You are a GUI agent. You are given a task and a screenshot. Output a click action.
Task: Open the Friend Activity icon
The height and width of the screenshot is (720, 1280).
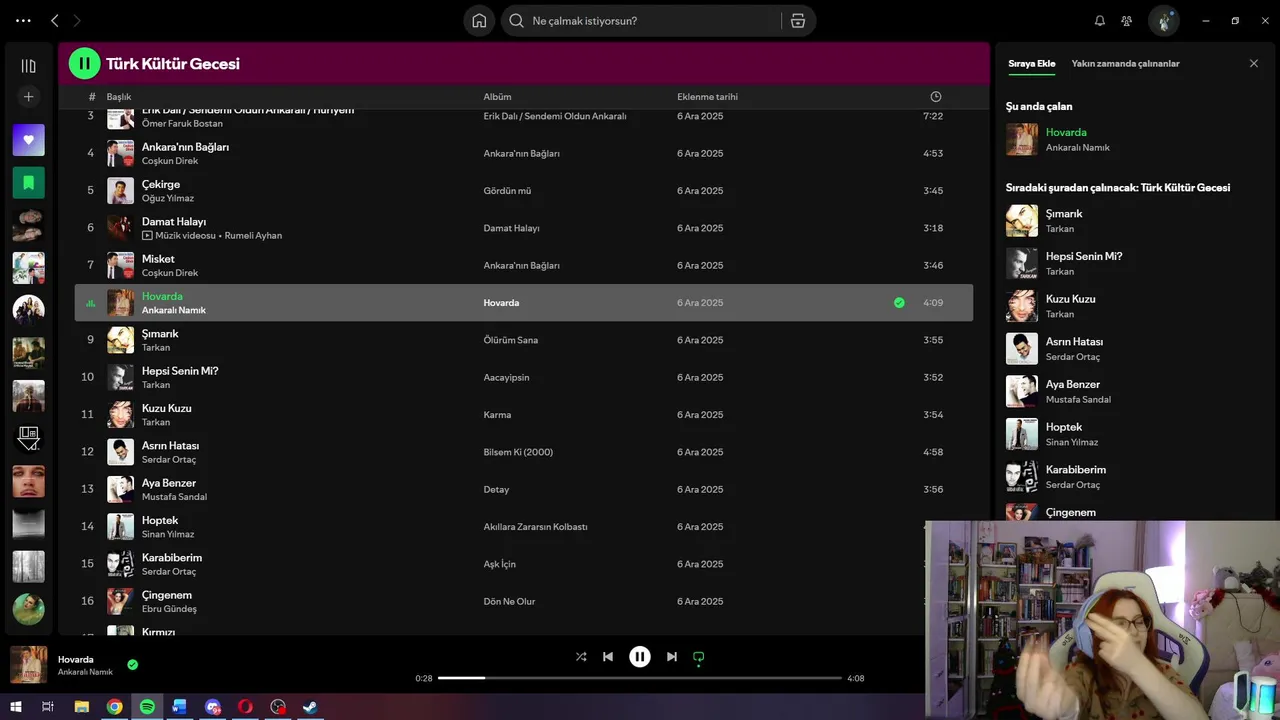(1127, 20)
